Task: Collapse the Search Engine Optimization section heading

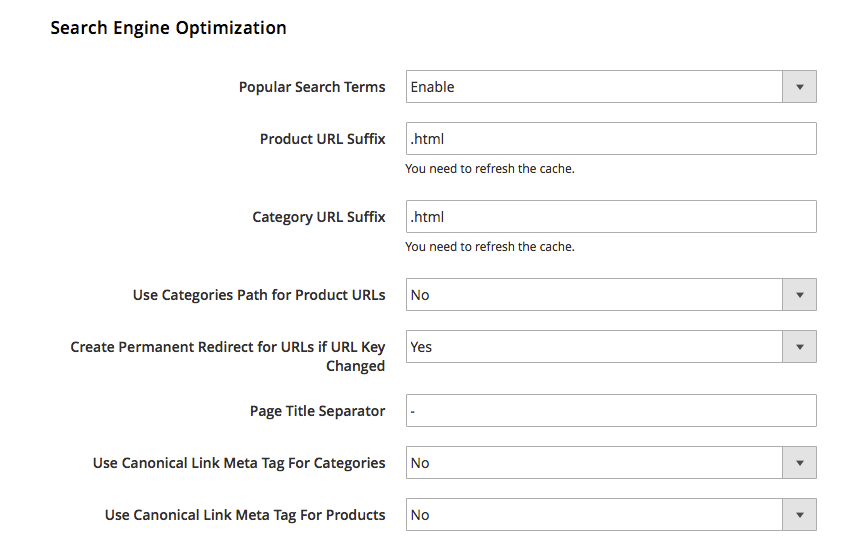Action: pyautogui.click(x=168, y=28)
